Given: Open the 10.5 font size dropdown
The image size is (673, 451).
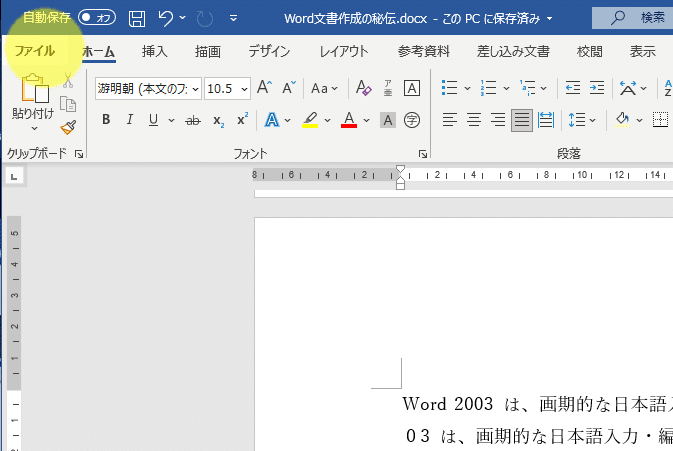Looking at the screenshot, I should pos(244,89).
